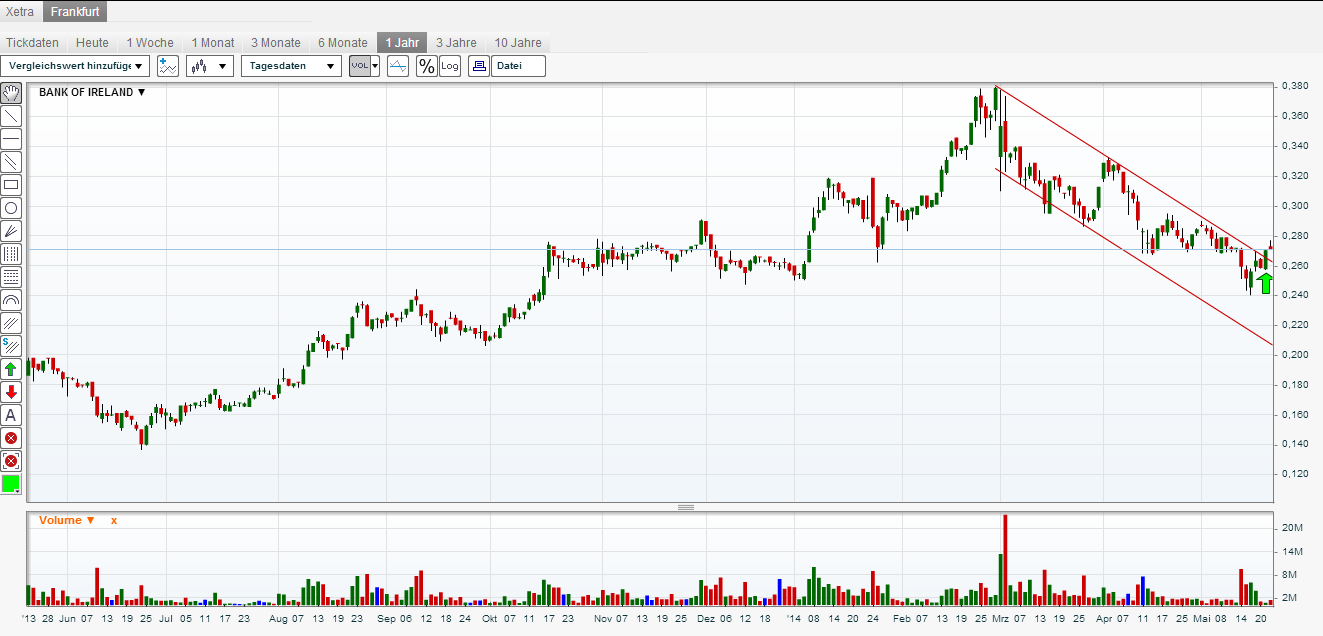Select the Heute time range tab

click(92, 43)
